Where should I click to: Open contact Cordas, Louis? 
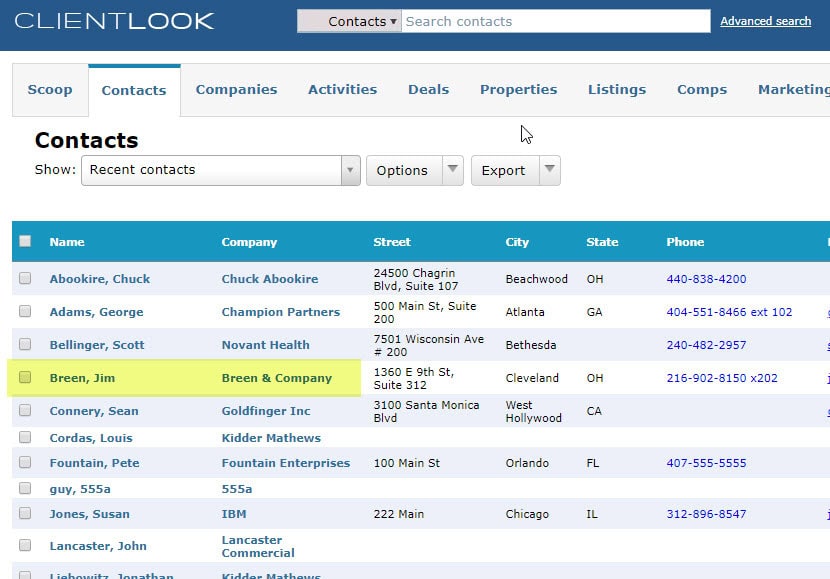pos(91,438)
